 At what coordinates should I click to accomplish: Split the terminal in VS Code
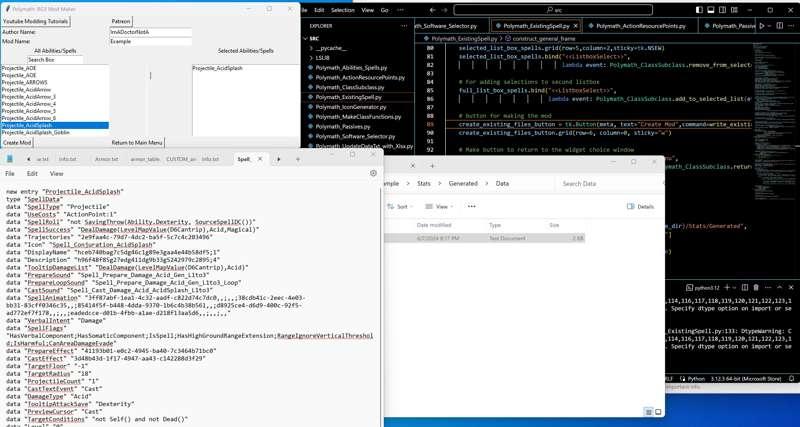(745, 288)
